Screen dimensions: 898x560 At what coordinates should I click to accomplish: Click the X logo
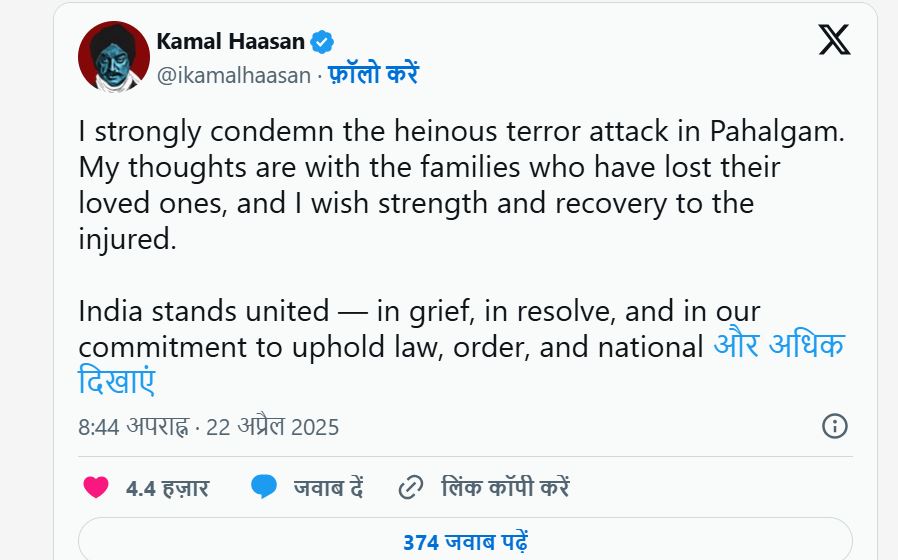(x=834, y=40)
